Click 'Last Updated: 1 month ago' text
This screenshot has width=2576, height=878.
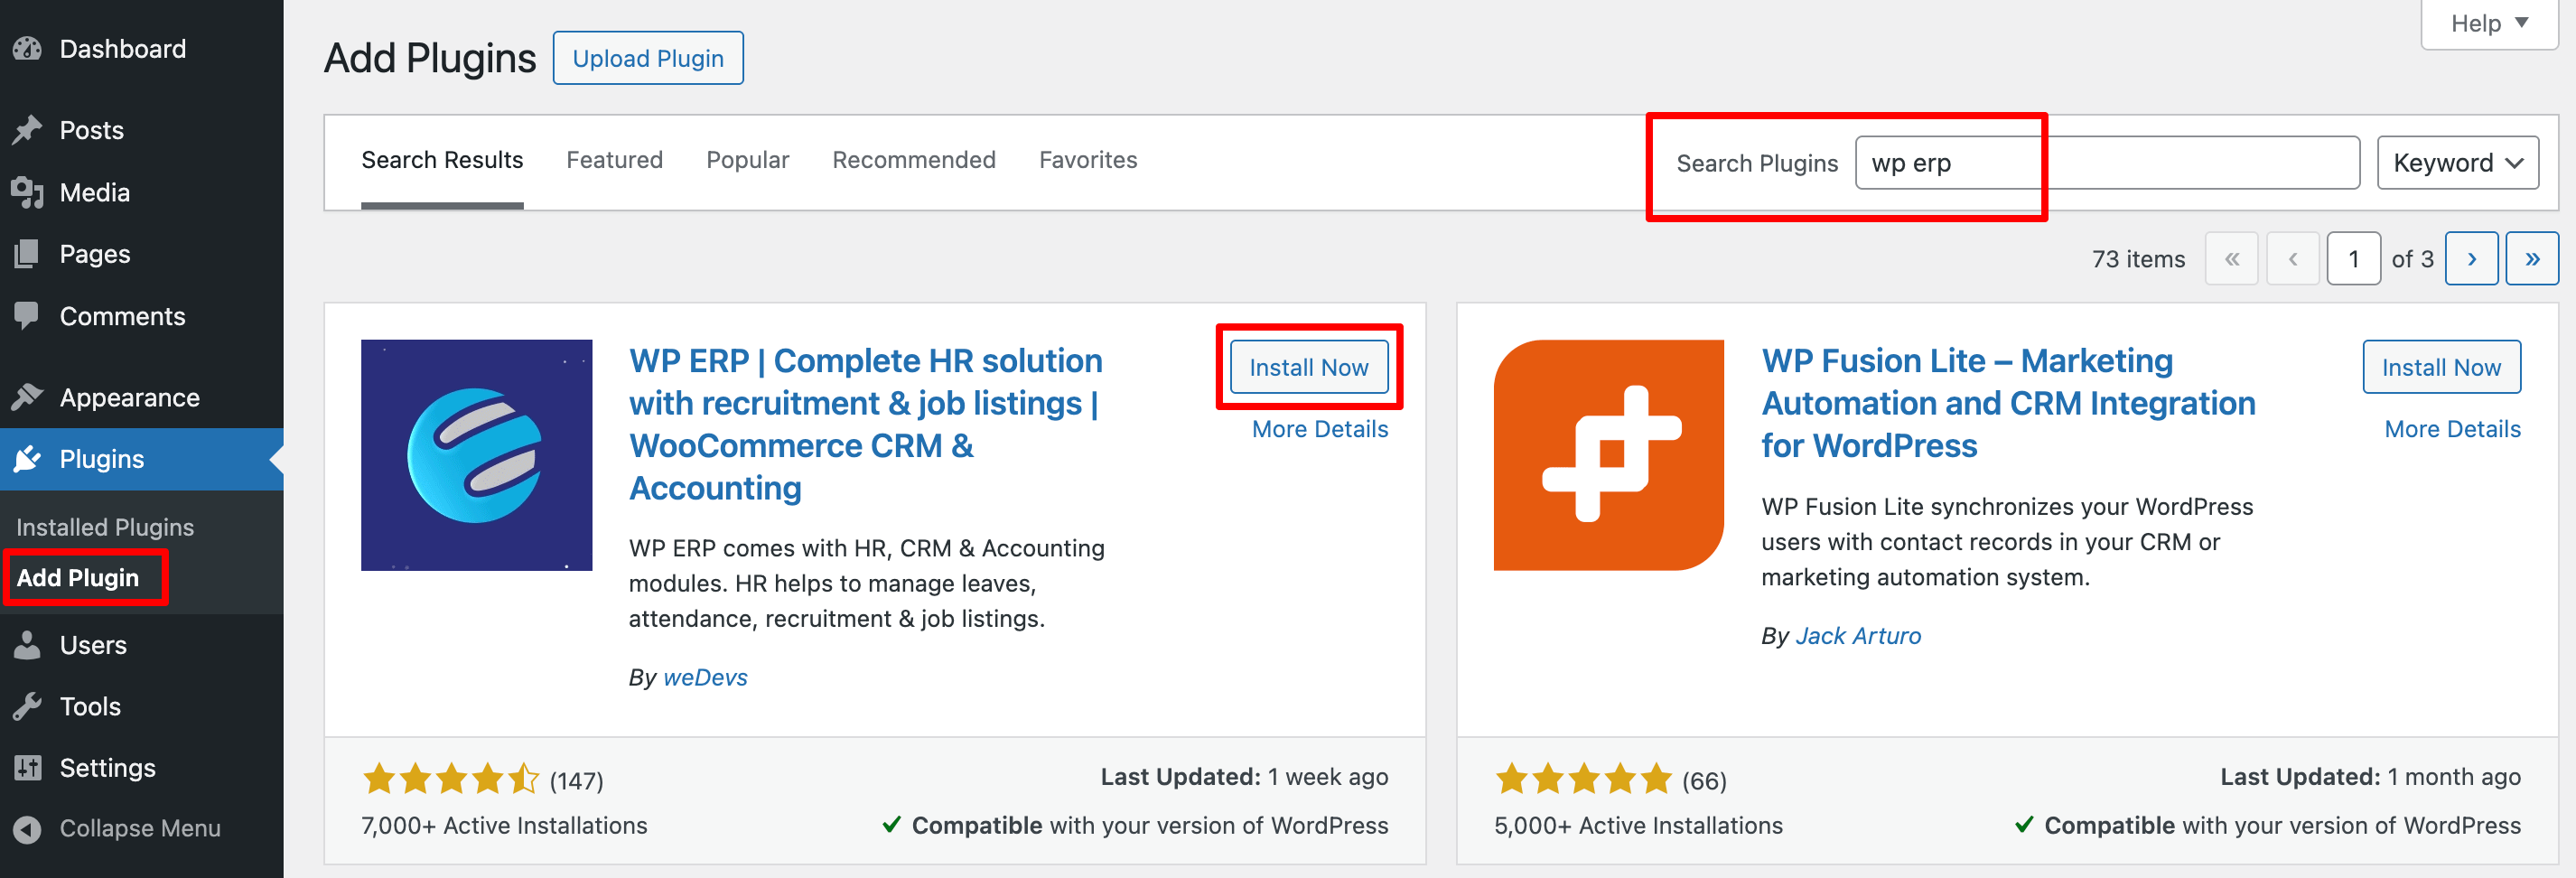[x=2370, y=777]
